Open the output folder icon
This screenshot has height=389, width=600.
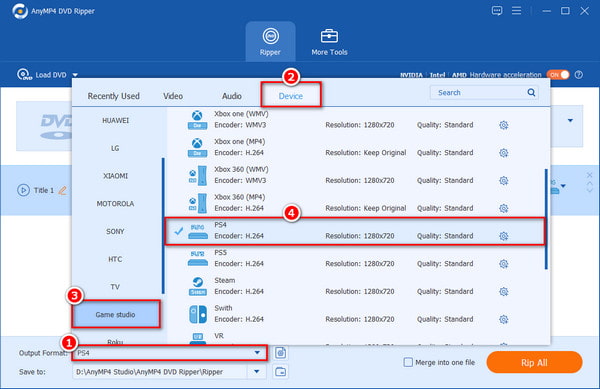[x=280, y=371]
